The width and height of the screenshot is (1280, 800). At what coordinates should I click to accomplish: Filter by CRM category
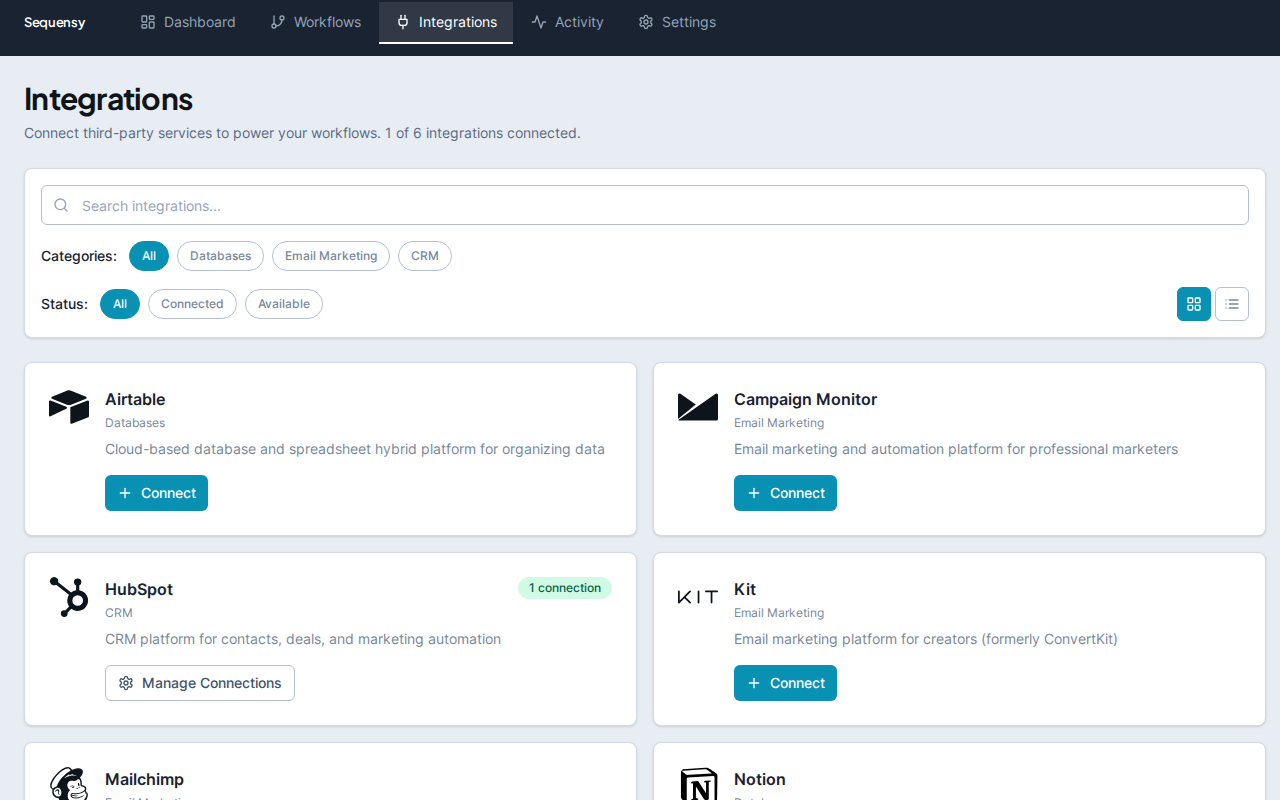coord(425,256)
